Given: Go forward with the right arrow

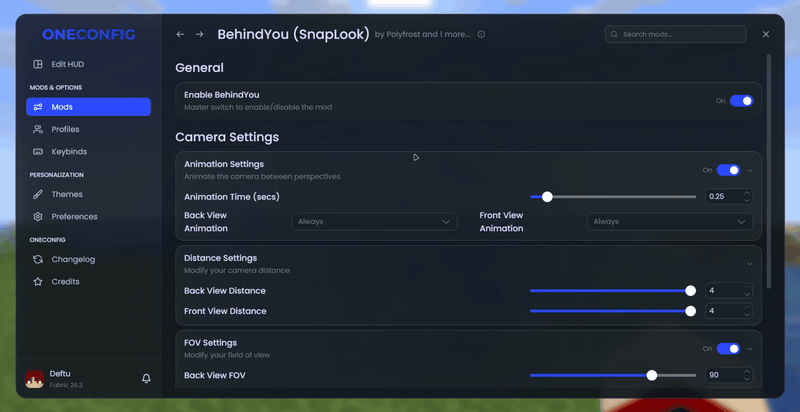Looking at the screenshot, I should point(199,34).
